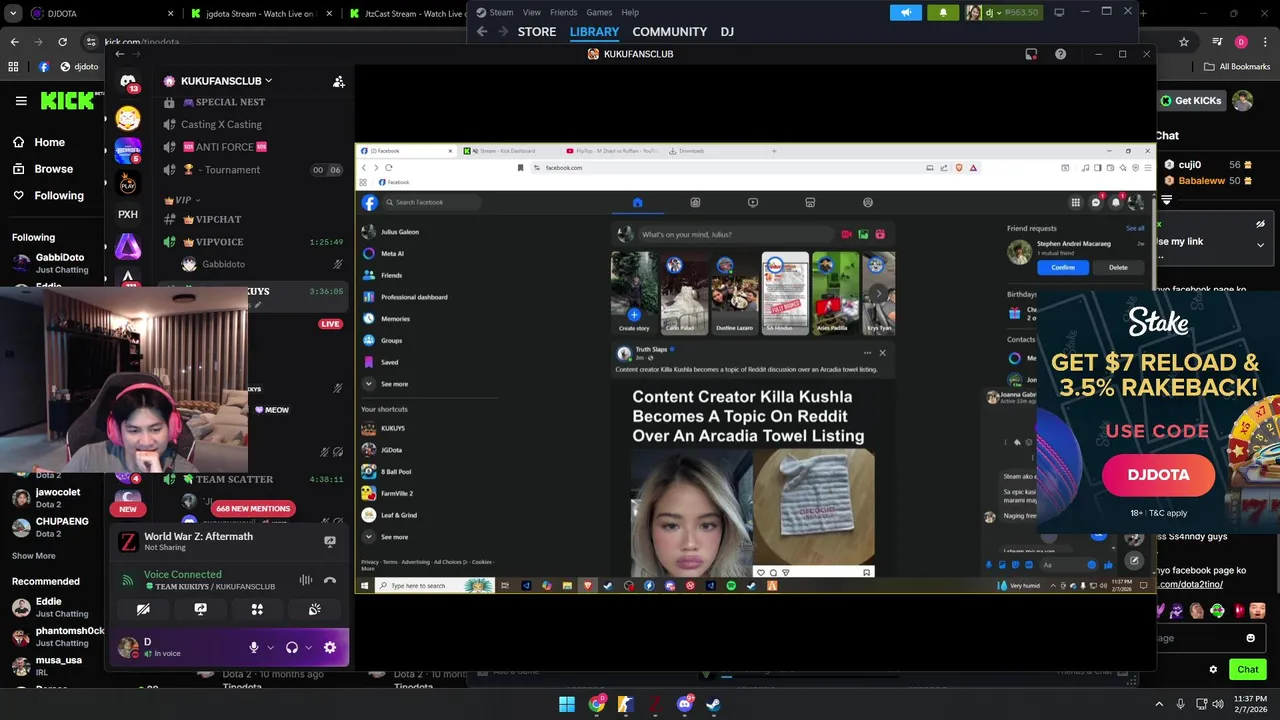Open Discord direct messages home icon
This screenshot has width=1280, height=720.
click(x=128, y=82)
